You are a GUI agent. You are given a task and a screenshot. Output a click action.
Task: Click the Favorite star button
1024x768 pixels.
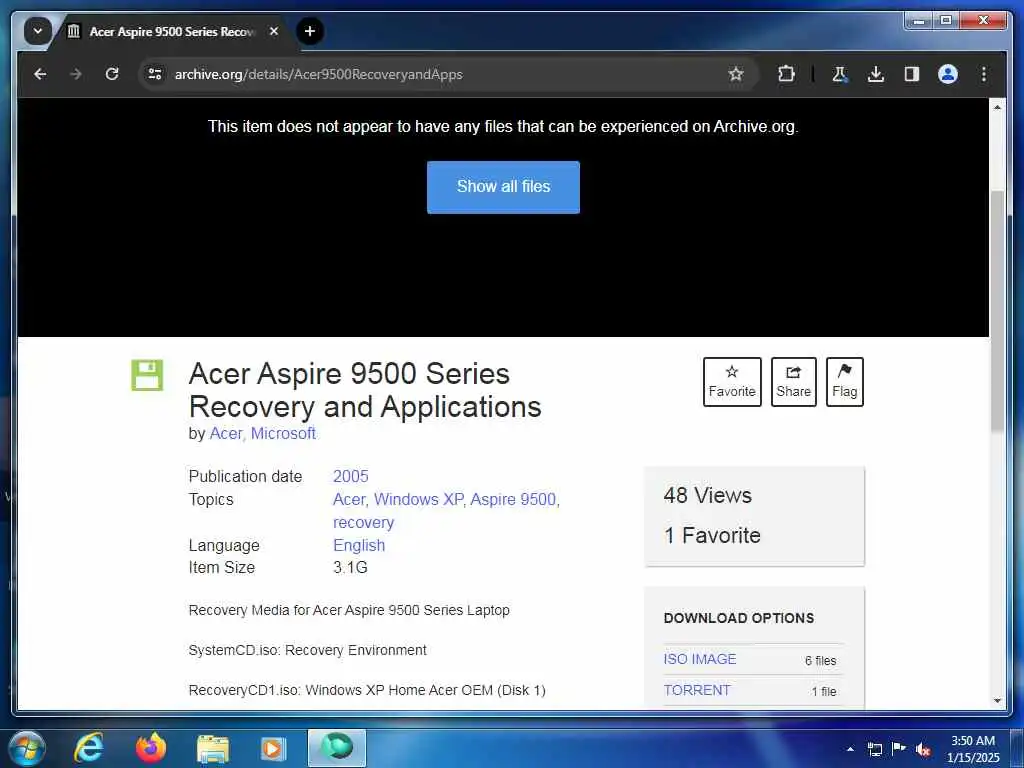coord(732,382)
